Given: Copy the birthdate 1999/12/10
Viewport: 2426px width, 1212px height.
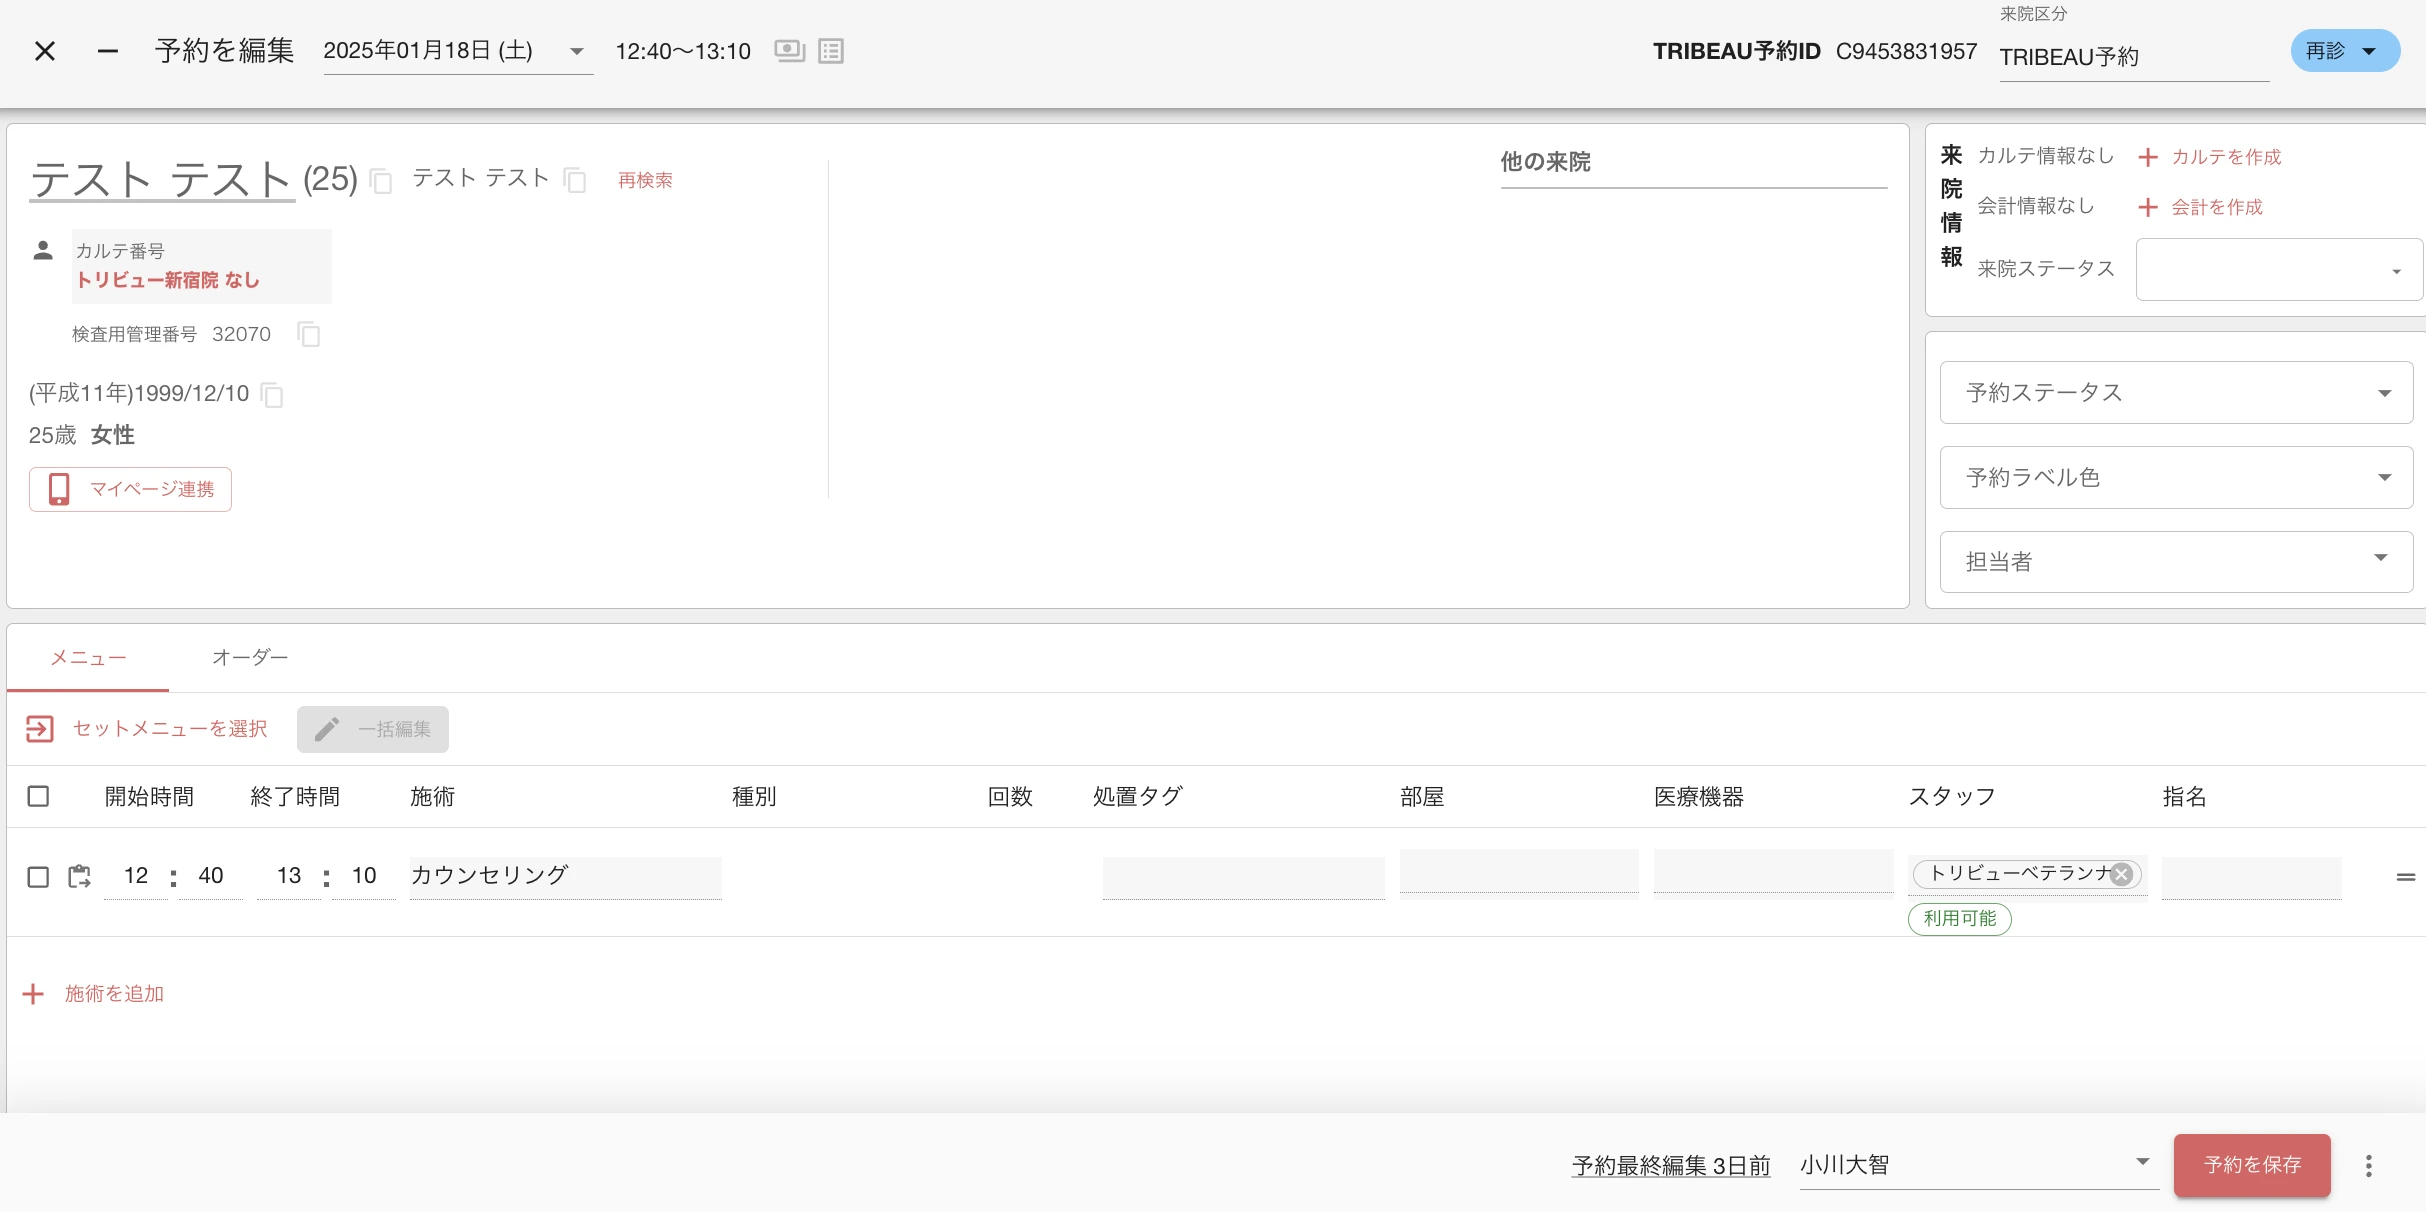Looking at the screenshot, I should click(x=272, y=394).
